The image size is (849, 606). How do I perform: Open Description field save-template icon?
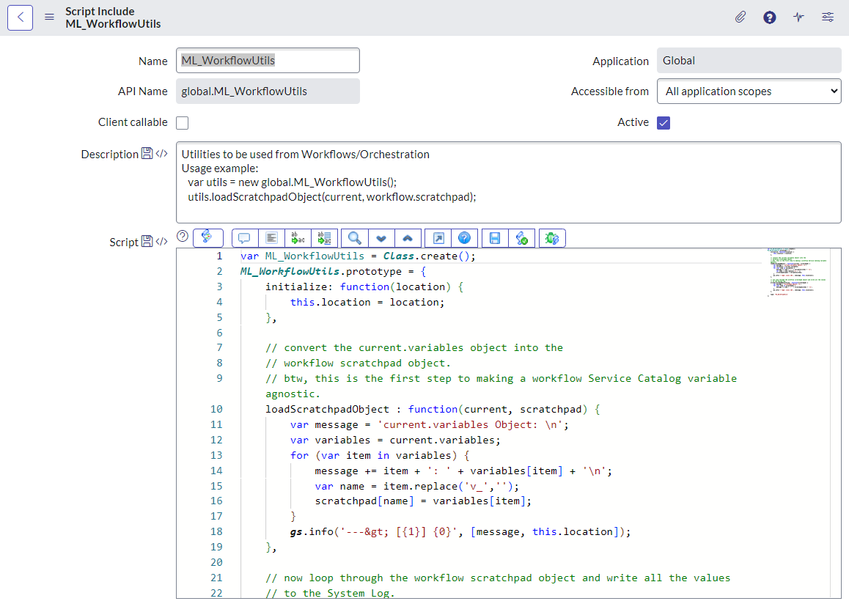click(147, 153)
